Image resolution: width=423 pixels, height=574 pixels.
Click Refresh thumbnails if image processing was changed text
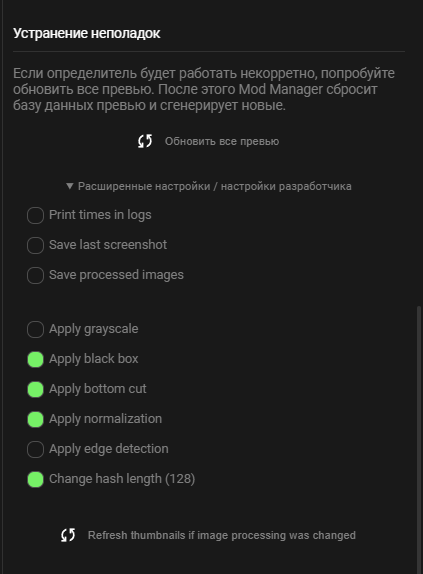click(222, 535)
